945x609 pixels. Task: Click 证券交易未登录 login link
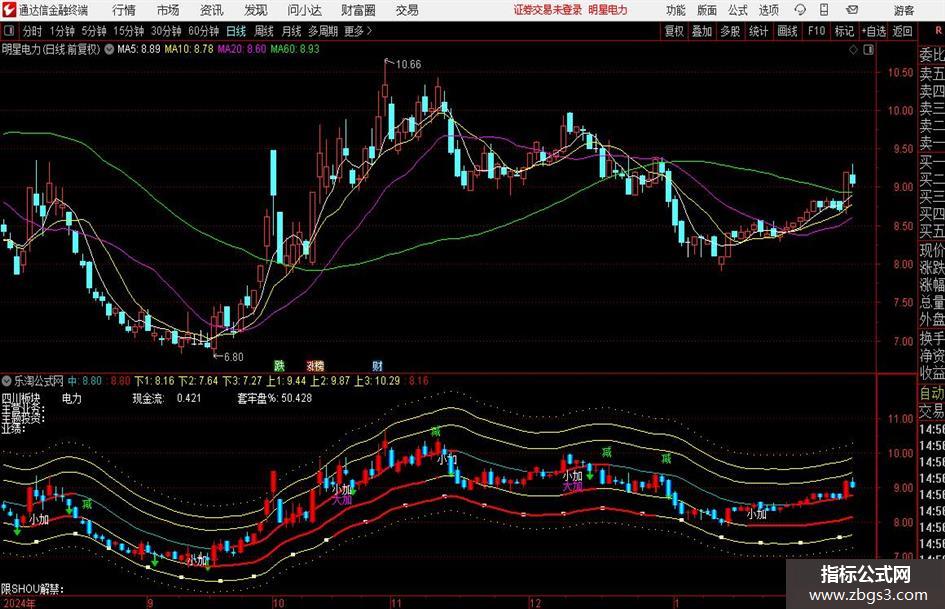tap(548, 10)
